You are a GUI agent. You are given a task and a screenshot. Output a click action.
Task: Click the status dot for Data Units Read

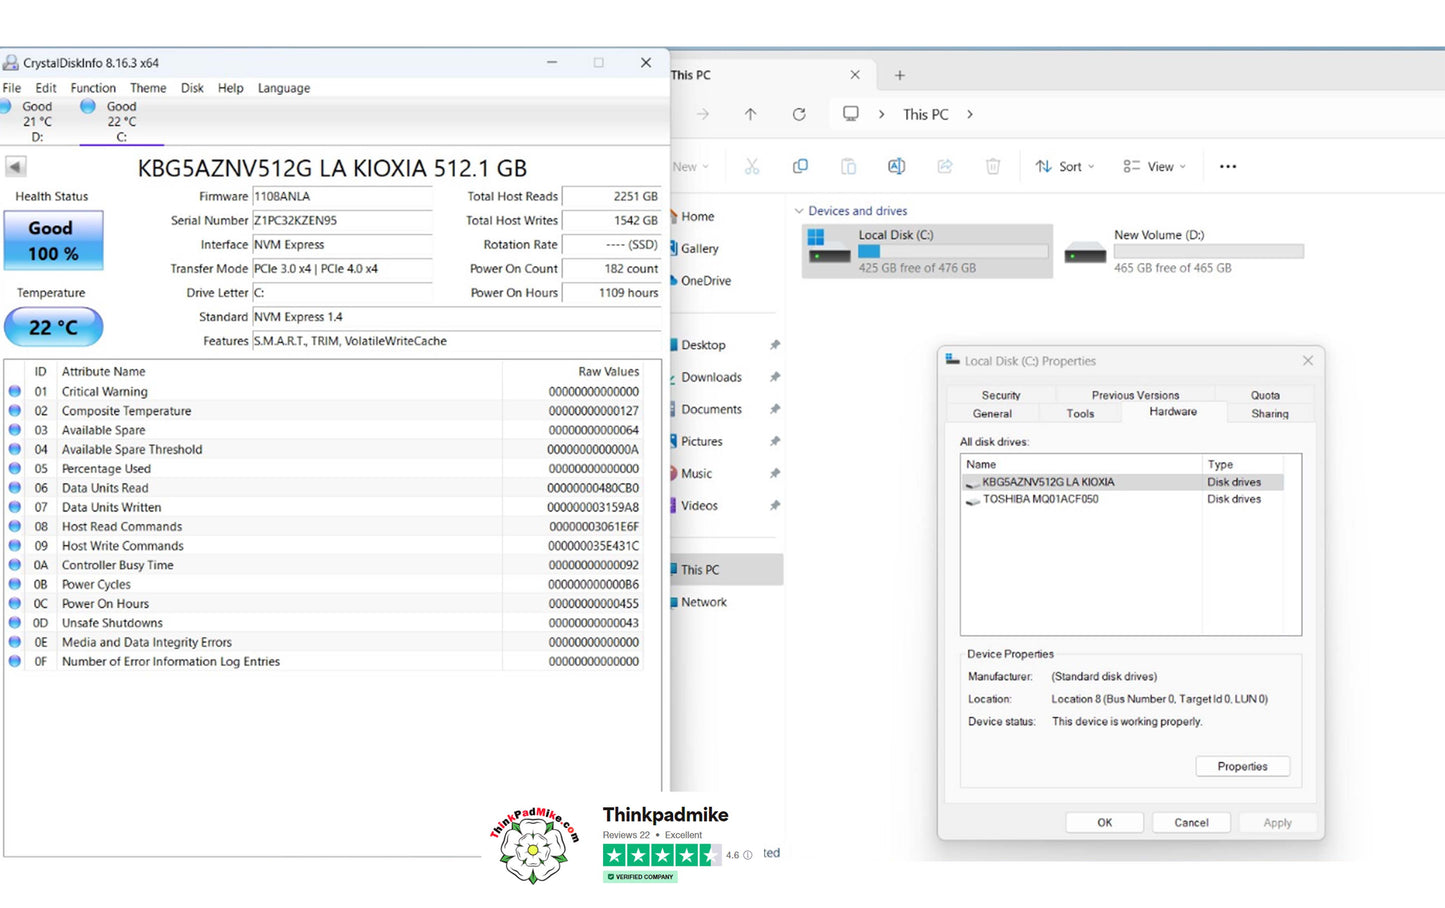tap(15, 488)
